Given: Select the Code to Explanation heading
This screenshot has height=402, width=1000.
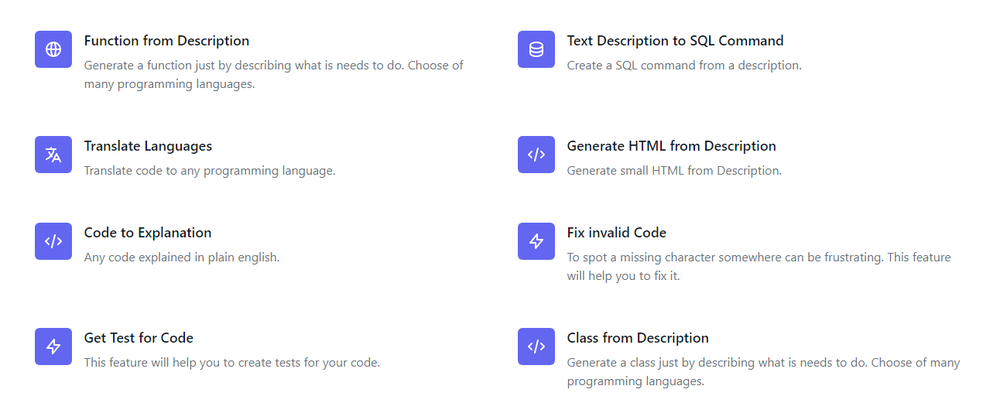Looking at the screenshot, I should point(148,233).
